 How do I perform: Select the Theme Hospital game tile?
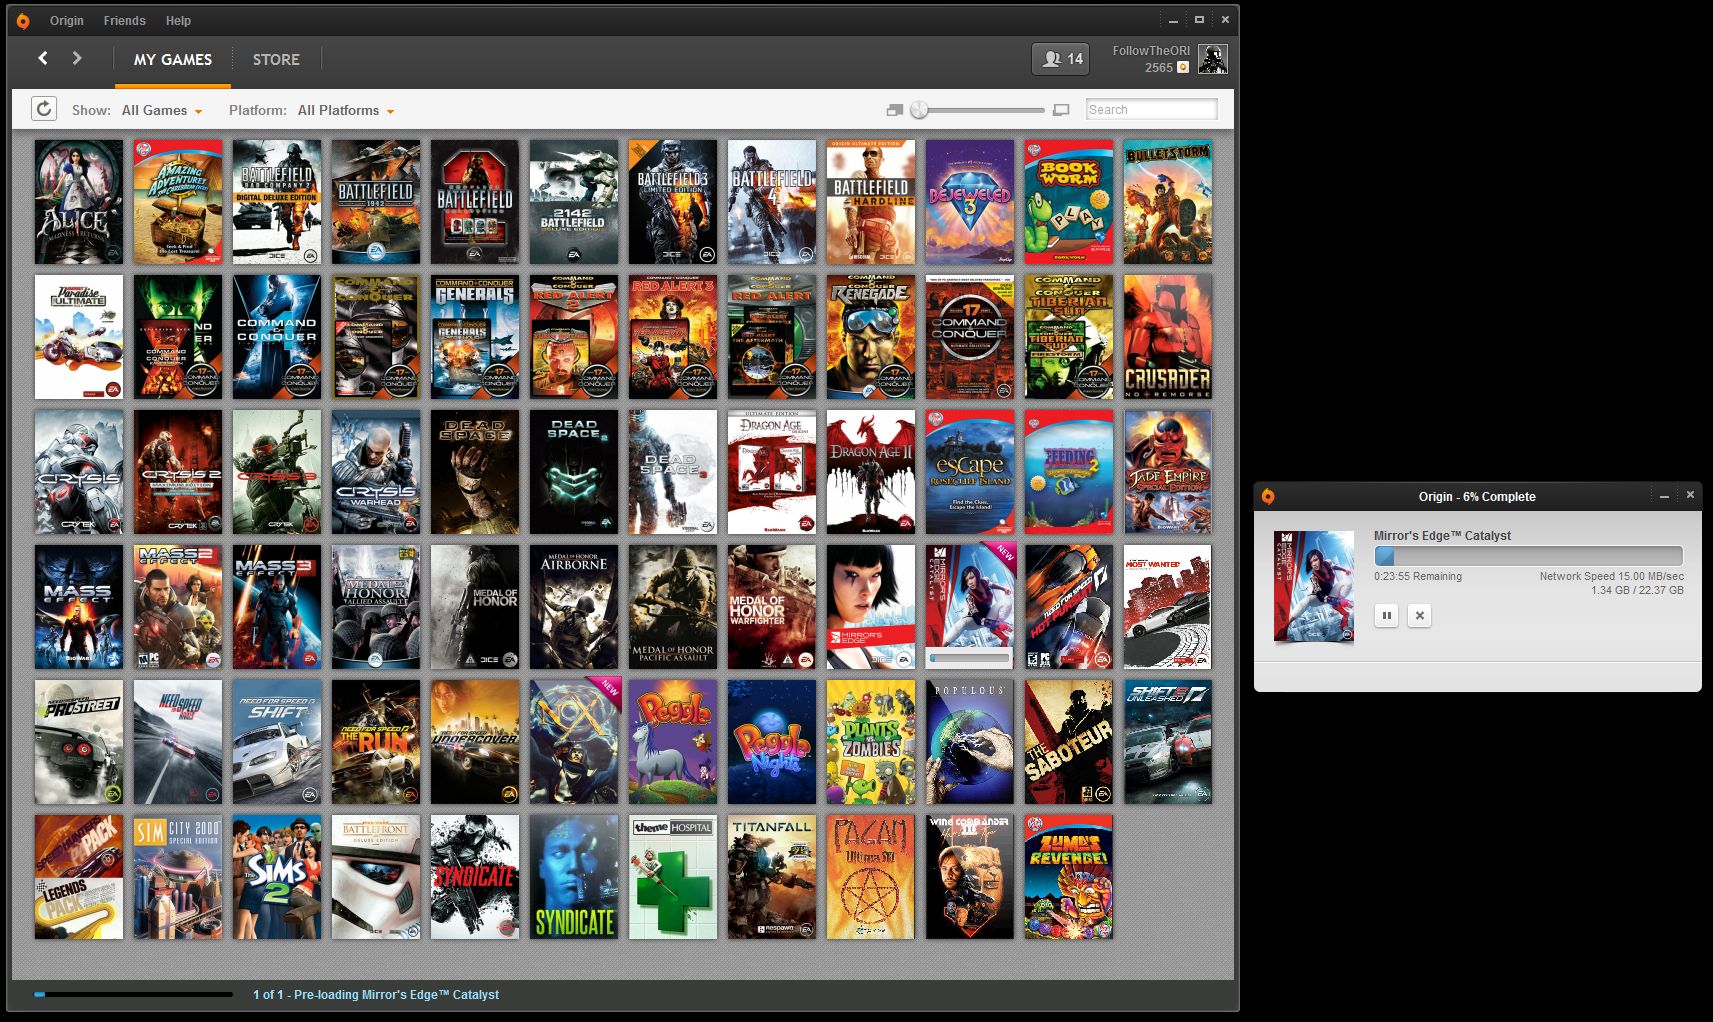(x=673, y=877)
